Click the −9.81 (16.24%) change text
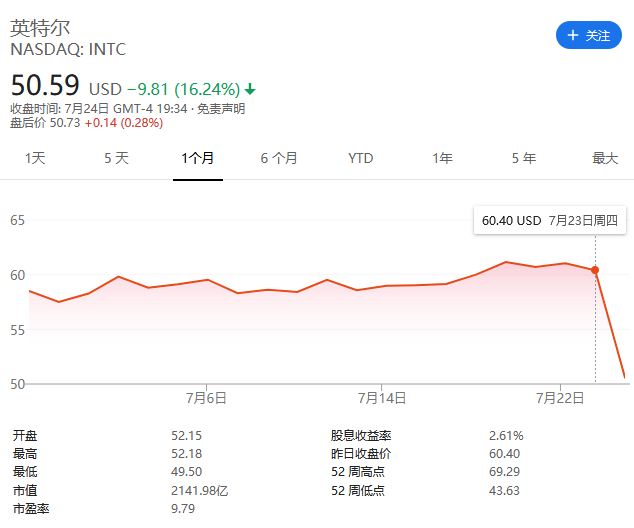Screen dimensions: 634x528 [x=184, y=89]
